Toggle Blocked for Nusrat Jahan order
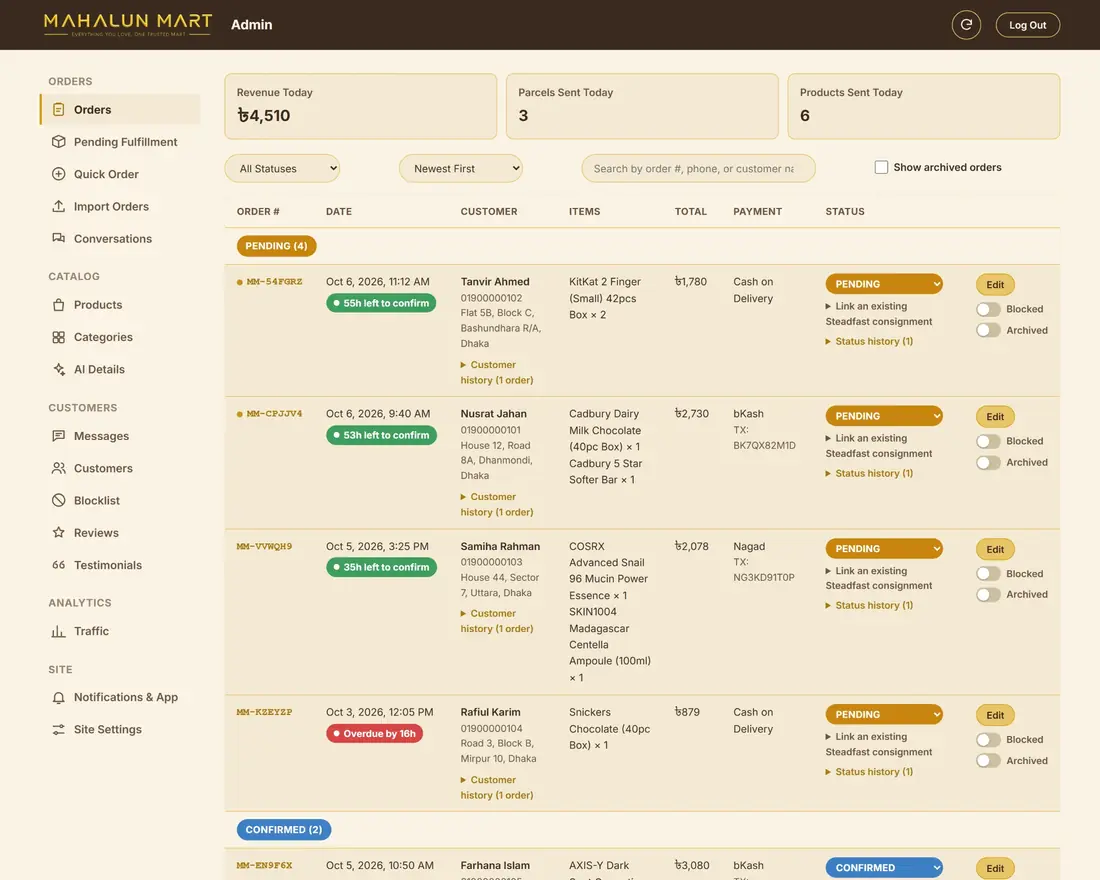This screenshot has height=880, width=1100. coord(988,441)
